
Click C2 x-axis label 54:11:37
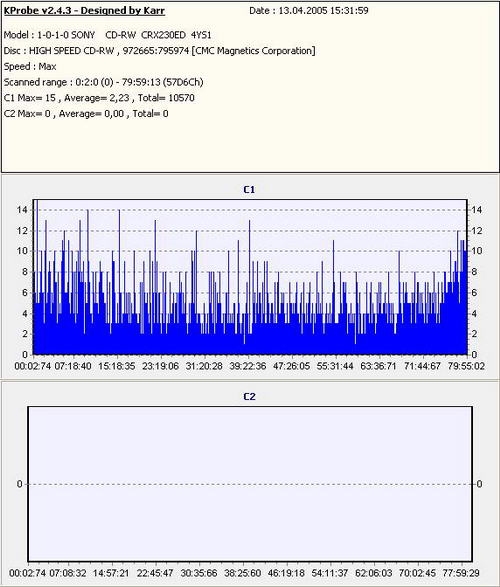pos(330,573)
